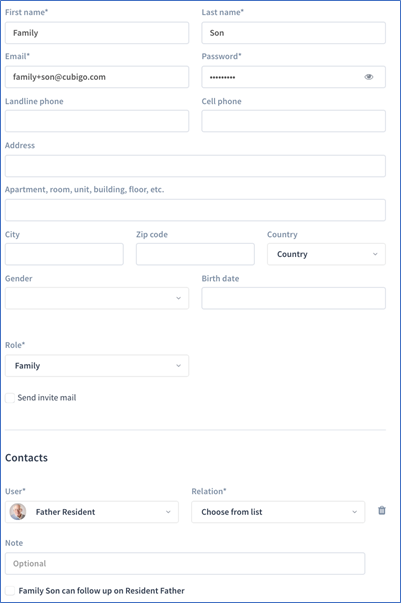Click into the Cell phone field

[293, 121]
